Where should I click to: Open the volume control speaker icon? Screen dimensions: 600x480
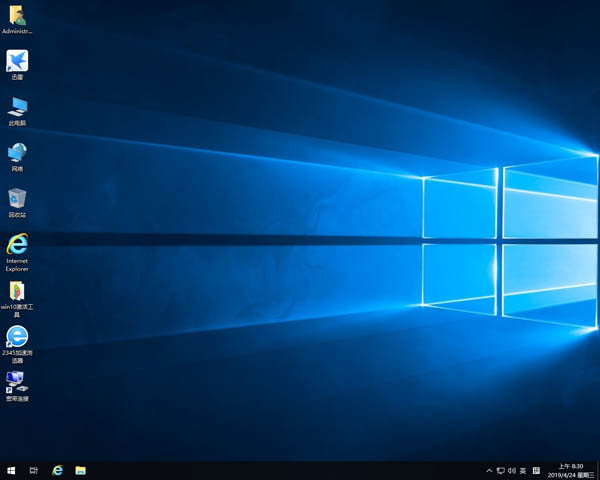511,470
